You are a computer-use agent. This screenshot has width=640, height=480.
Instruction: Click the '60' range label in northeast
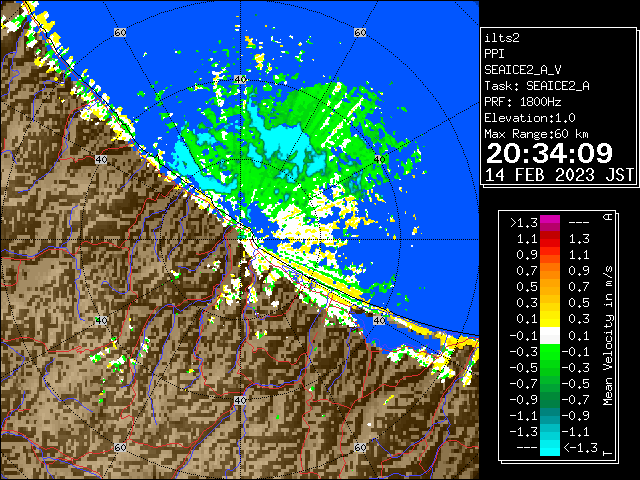[360, 32]
